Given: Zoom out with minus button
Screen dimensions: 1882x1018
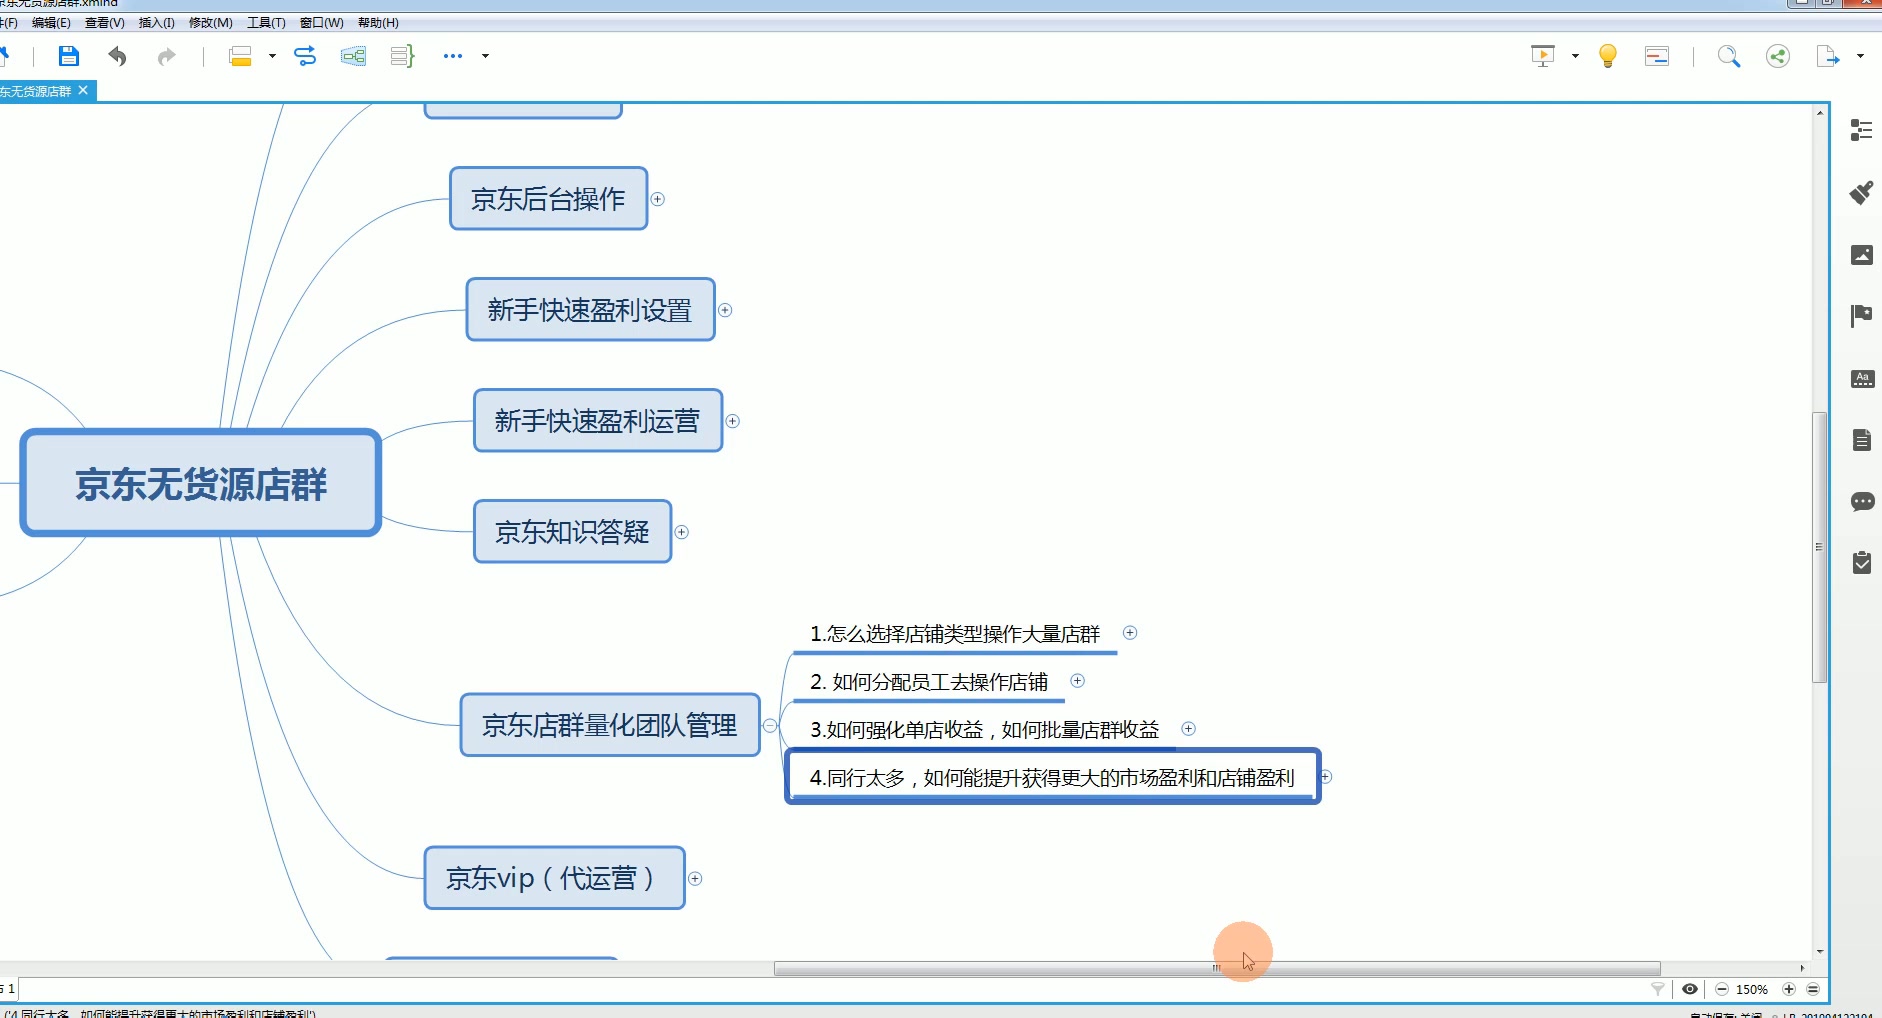Looking at the screenshot, I should click(1722, 989).
